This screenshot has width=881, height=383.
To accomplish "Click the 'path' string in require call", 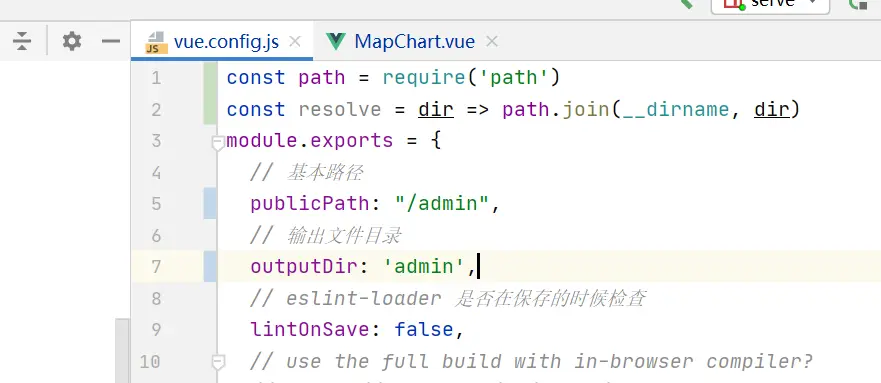I will point(514,77).
